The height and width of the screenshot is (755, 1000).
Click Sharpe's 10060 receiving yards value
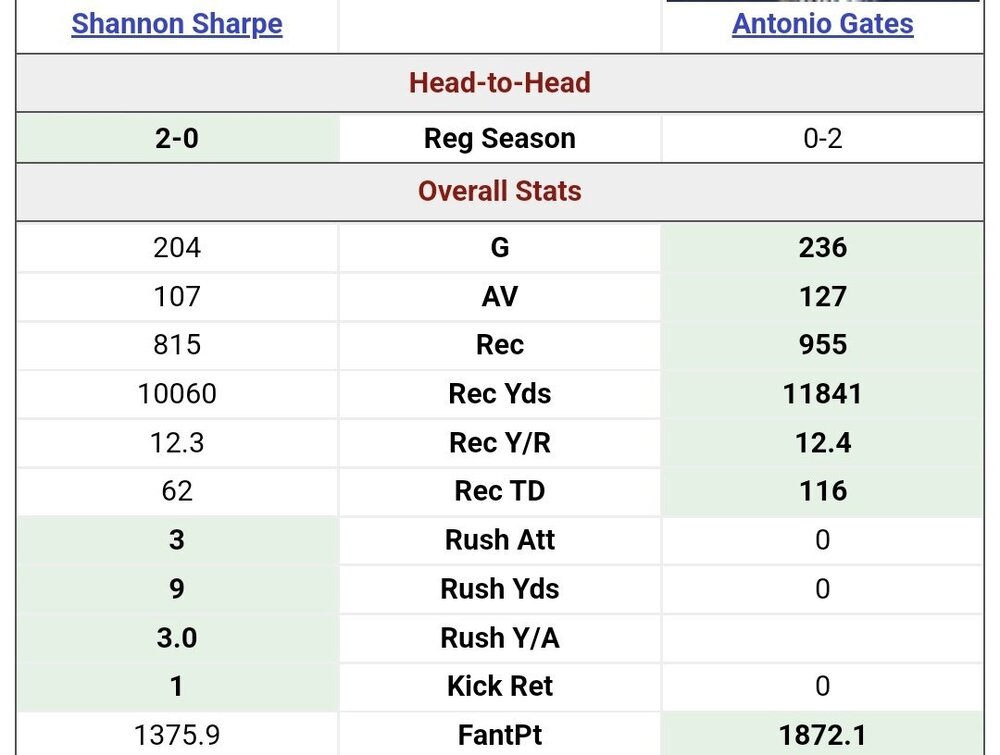point(177,393)
